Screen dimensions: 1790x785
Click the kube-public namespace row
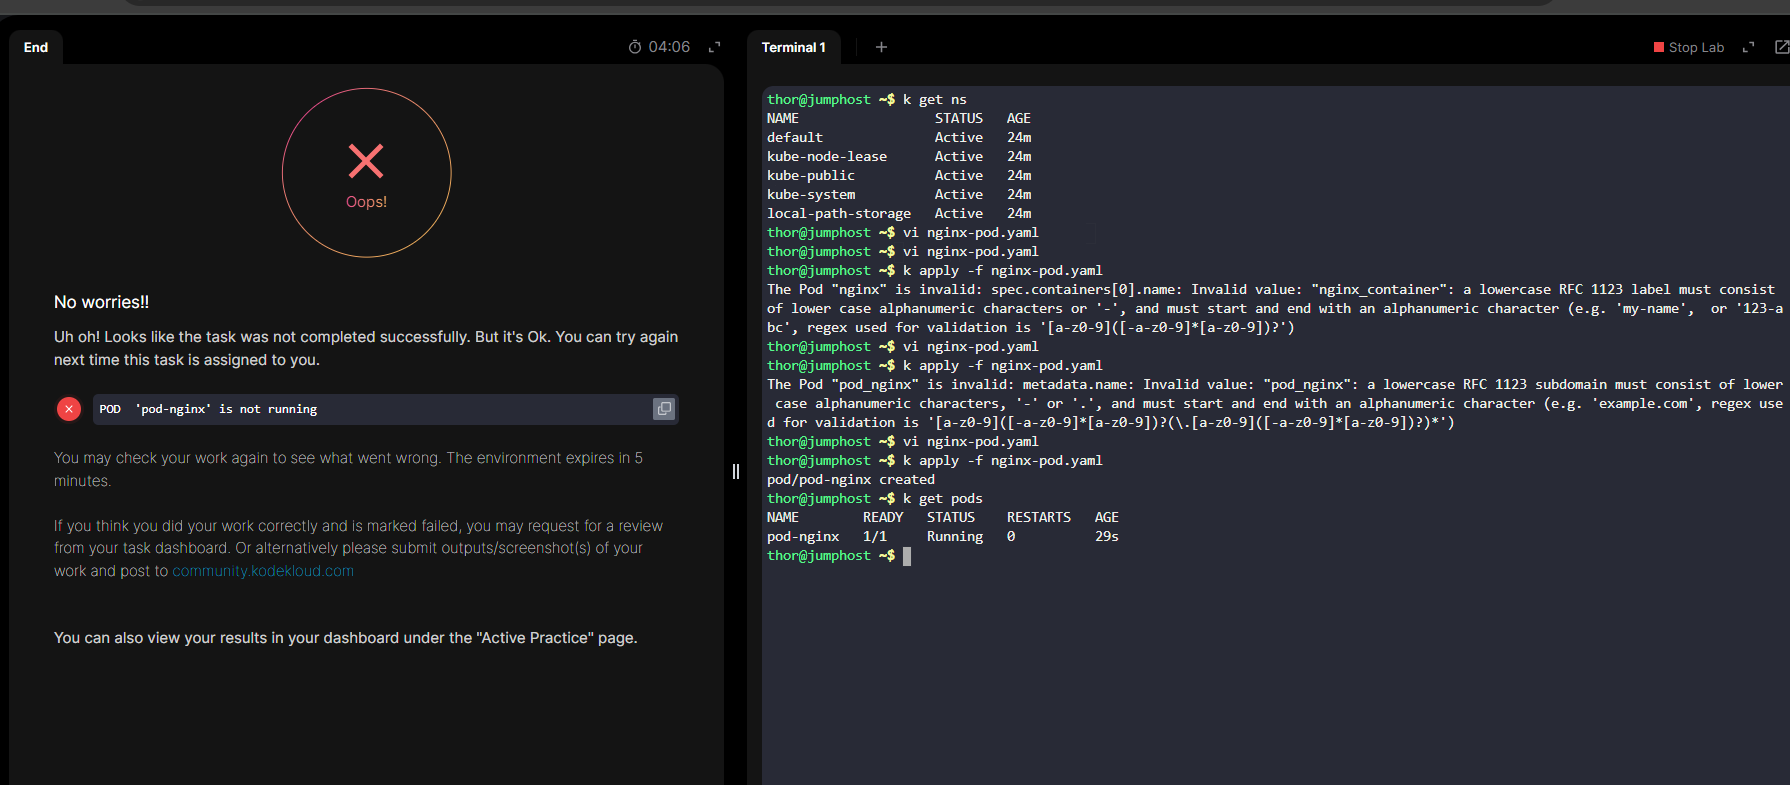[899, 176]
